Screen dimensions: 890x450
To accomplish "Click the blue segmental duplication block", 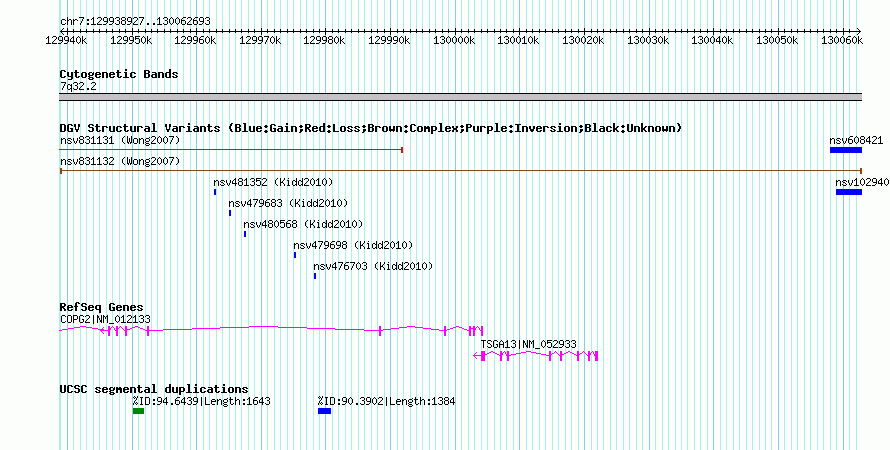I will [324, 411].
